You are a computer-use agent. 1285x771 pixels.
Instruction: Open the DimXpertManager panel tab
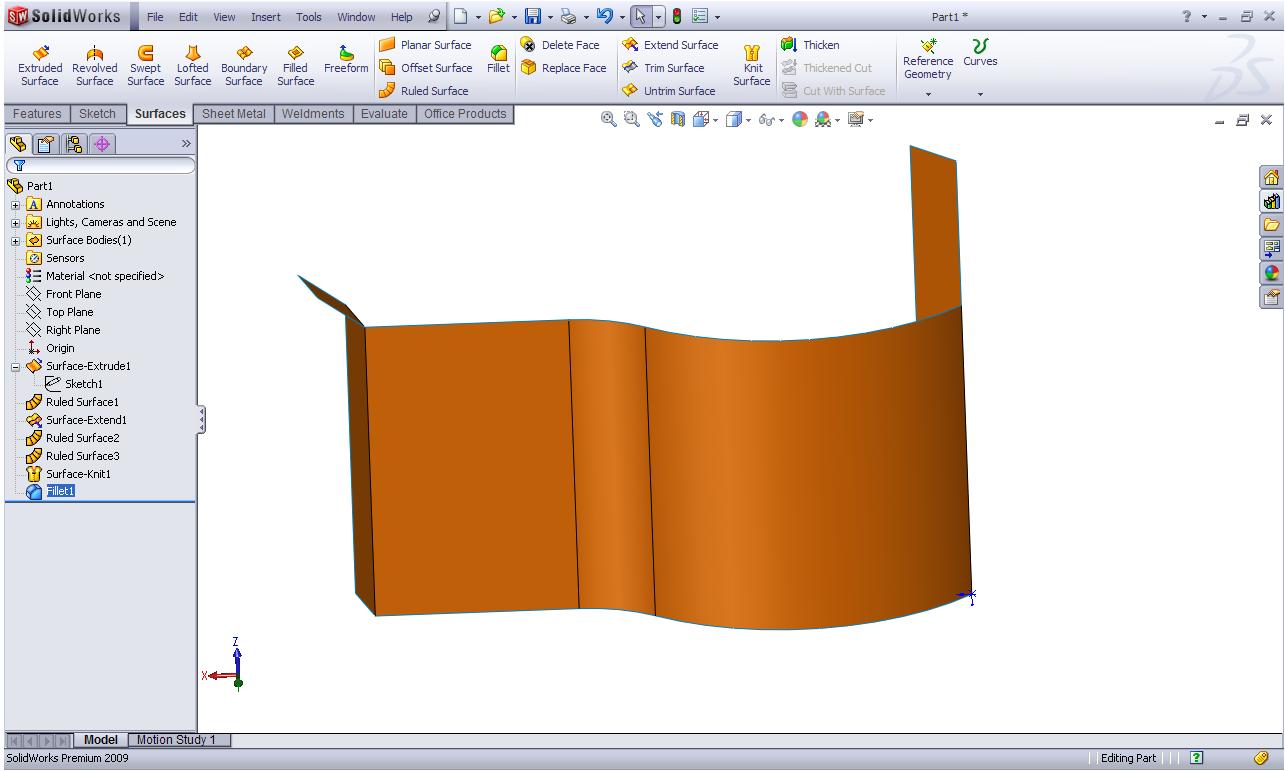[x=103, y=144]
